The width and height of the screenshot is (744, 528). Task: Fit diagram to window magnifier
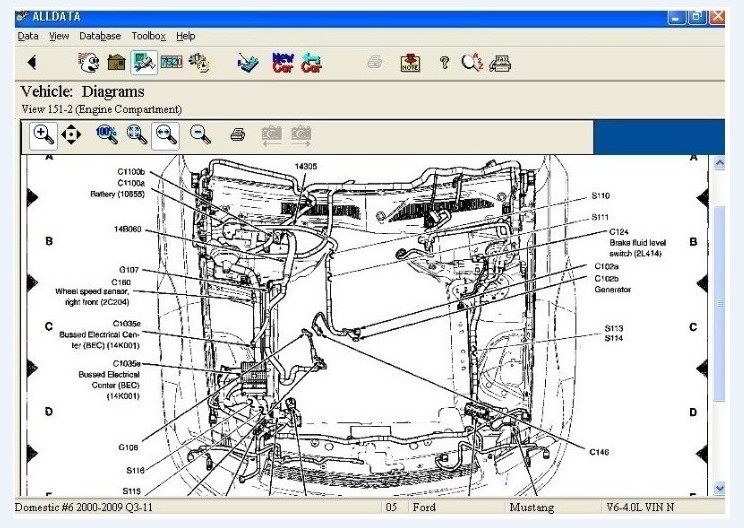pos(137,135)
